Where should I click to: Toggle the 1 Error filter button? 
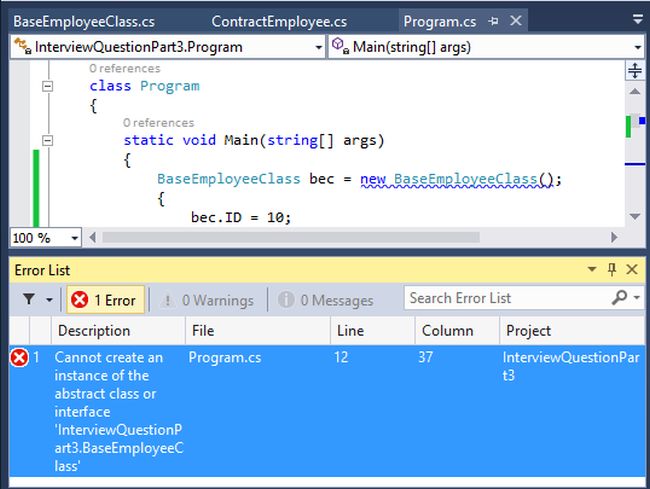(106, 299)
